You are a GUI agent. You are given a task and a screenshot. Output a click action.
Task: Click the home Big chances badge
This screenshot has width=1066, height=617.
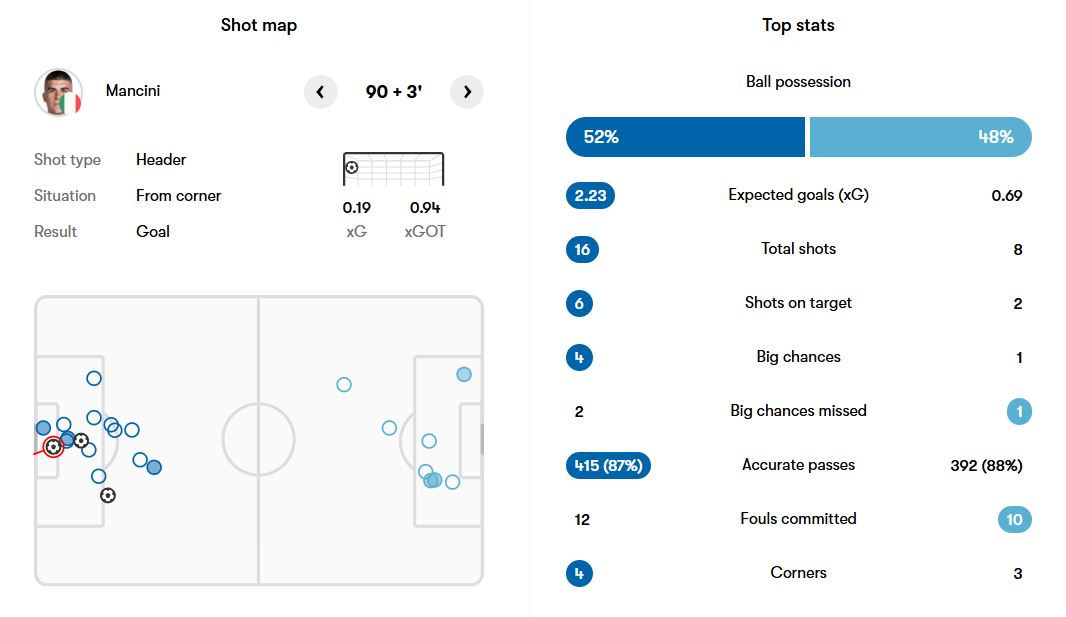click(x=579, y=357)
